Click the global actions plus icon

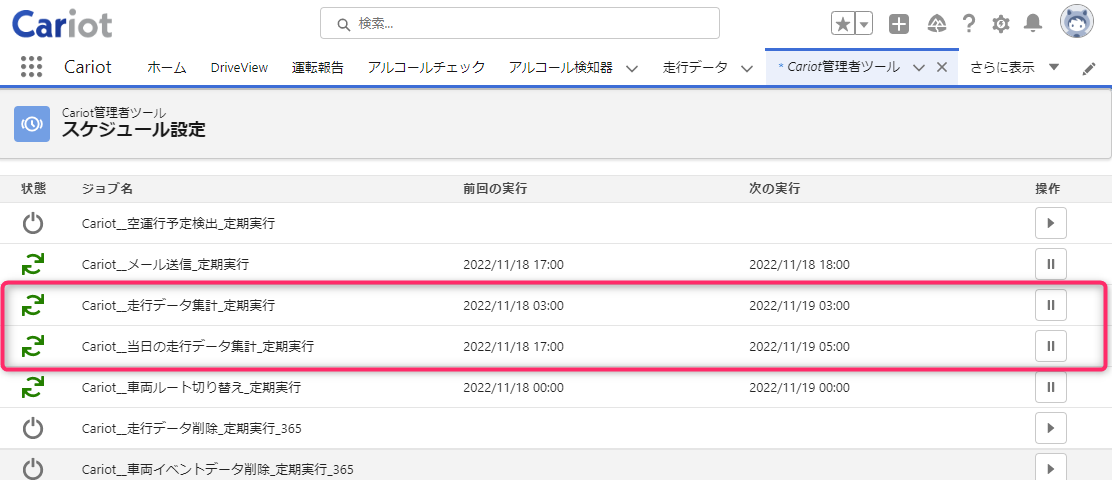coord(899,24)
